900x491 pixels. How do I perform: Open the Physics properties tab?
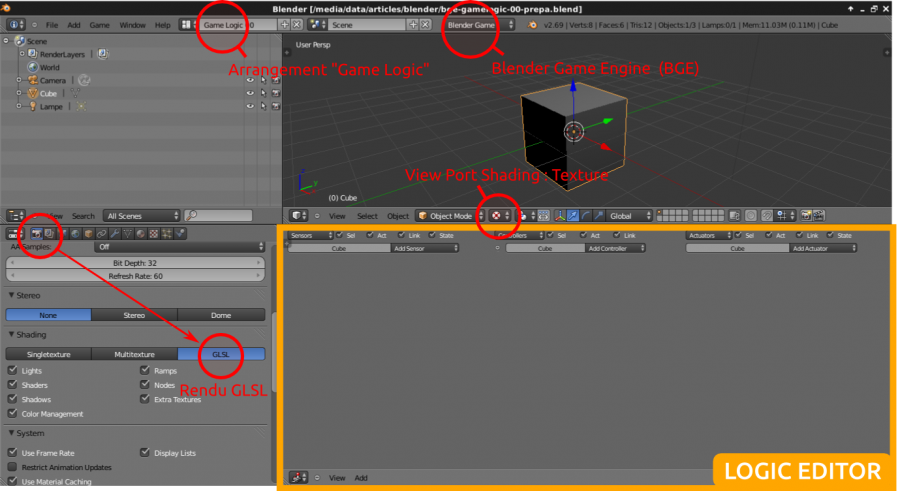click(180, 234)
